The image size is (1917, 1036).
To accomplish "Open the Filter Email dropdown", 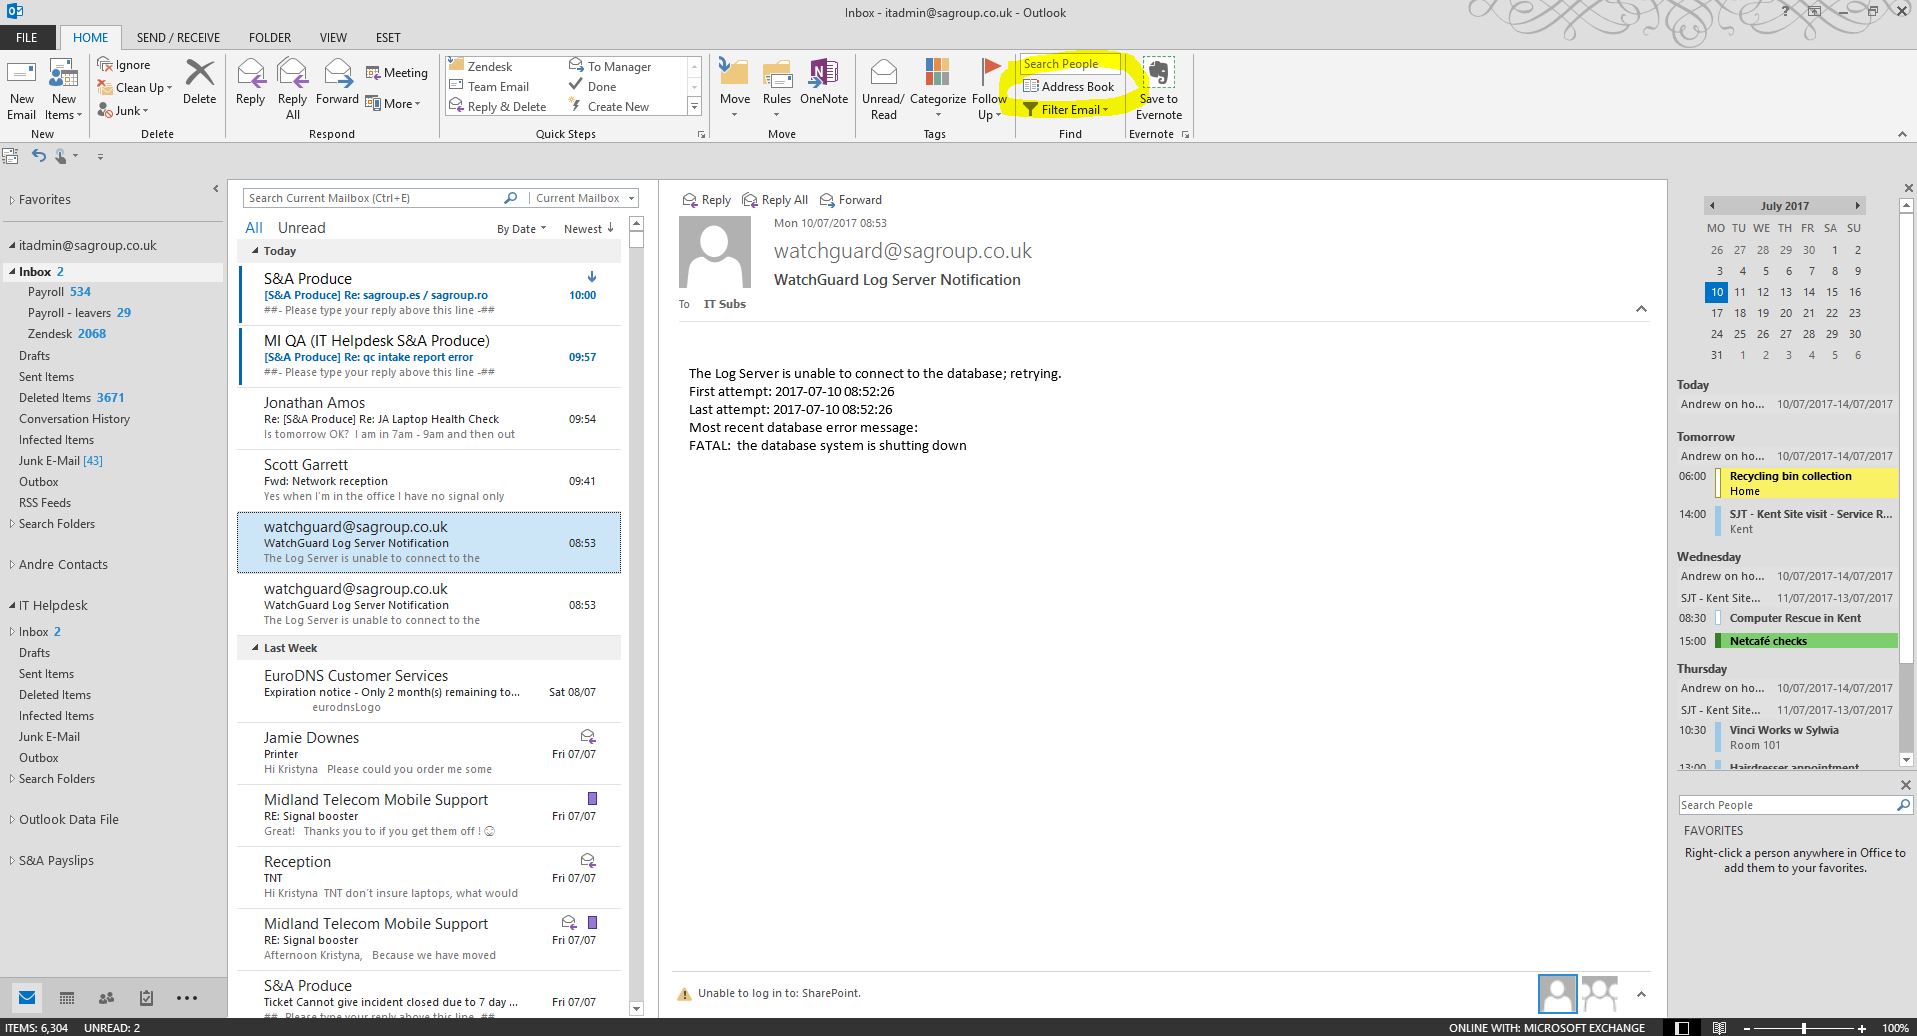I will tap(1066, 110).
